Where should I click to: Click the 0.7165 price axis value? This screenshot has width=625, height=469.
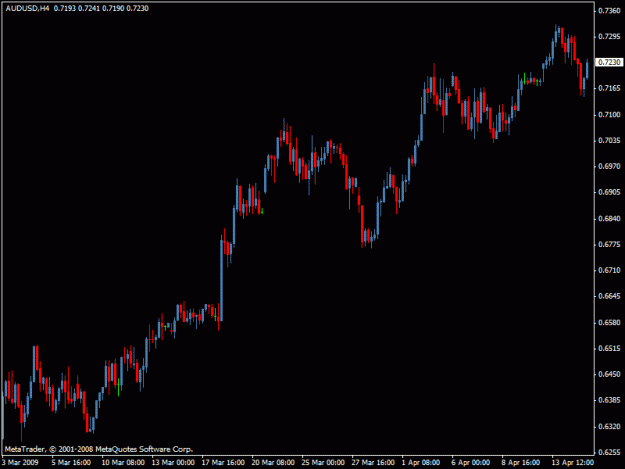point(609,88)
